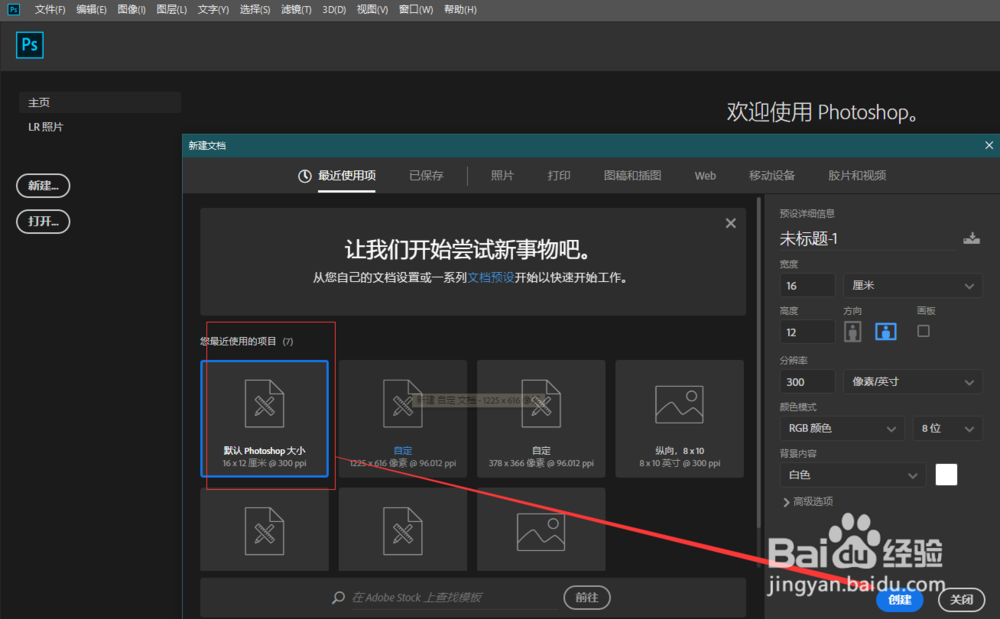Open 编辑(E) menu

tap(91, 10)
